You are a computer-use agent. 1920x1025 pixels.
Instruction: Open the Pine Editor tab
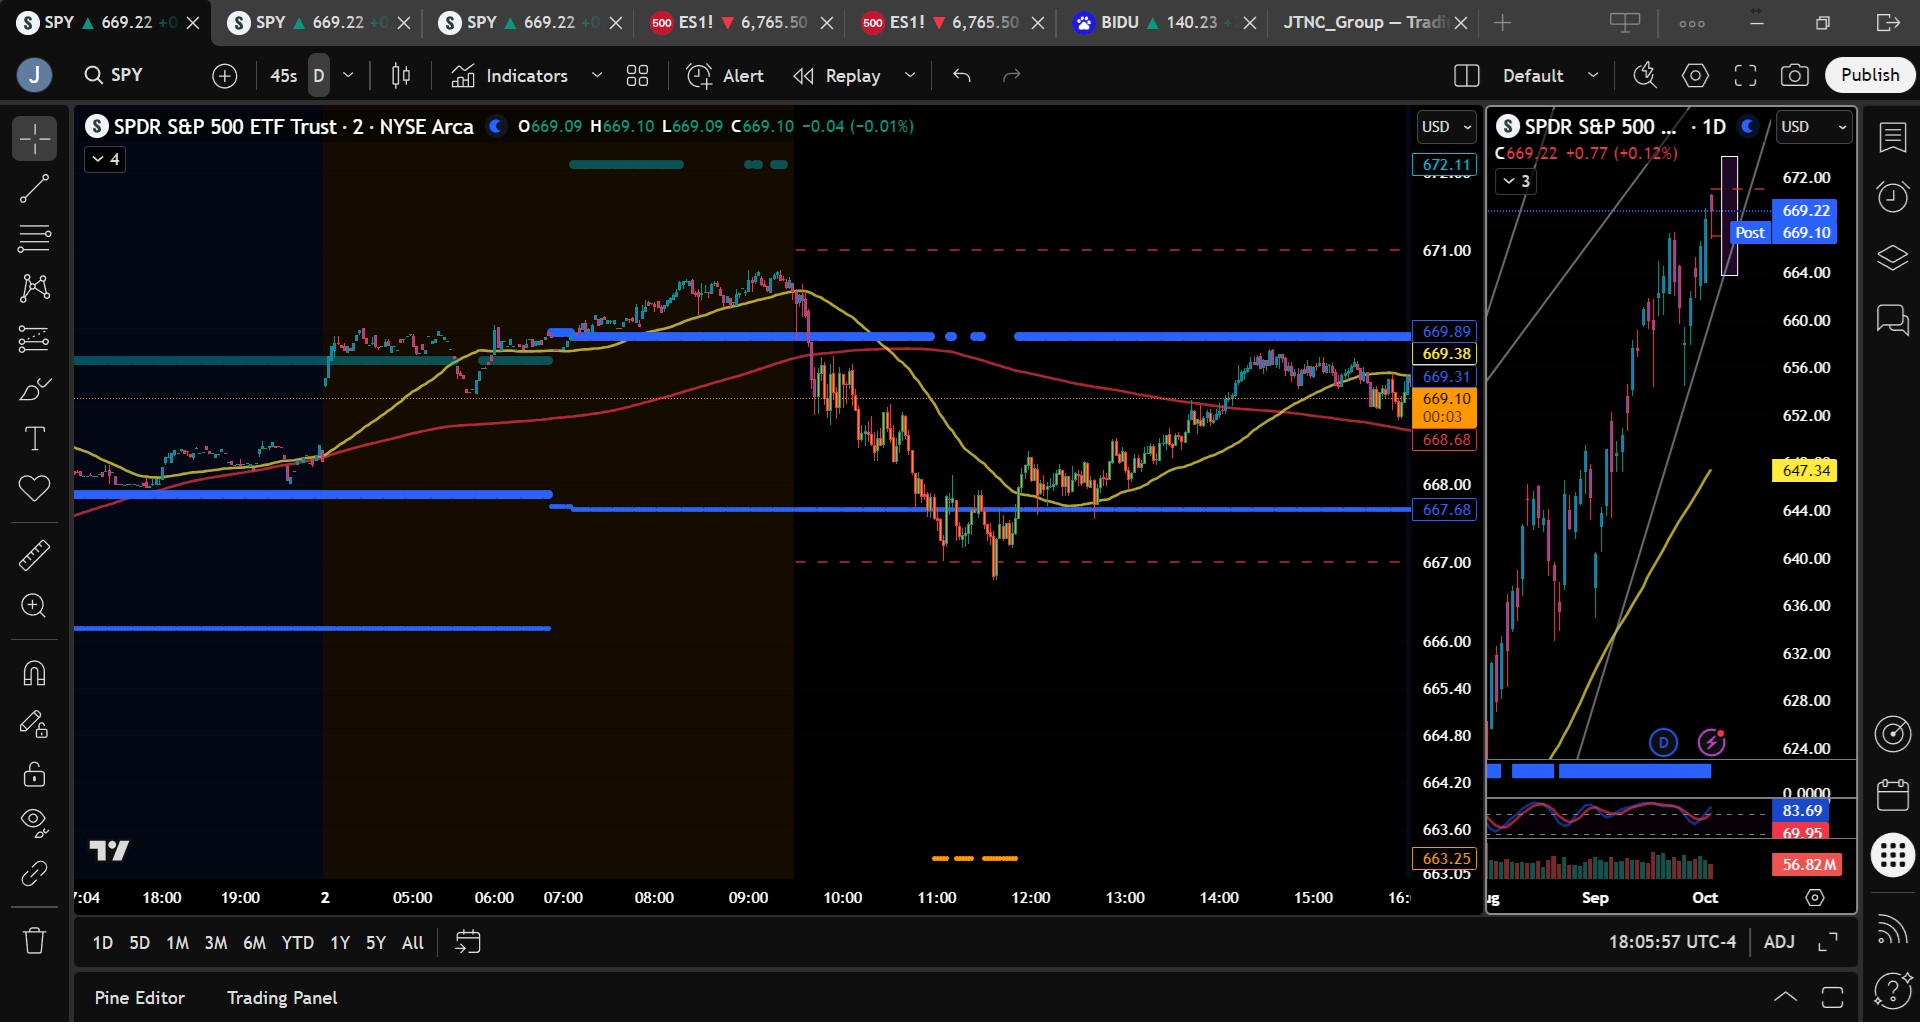click(x=140, y=998)
